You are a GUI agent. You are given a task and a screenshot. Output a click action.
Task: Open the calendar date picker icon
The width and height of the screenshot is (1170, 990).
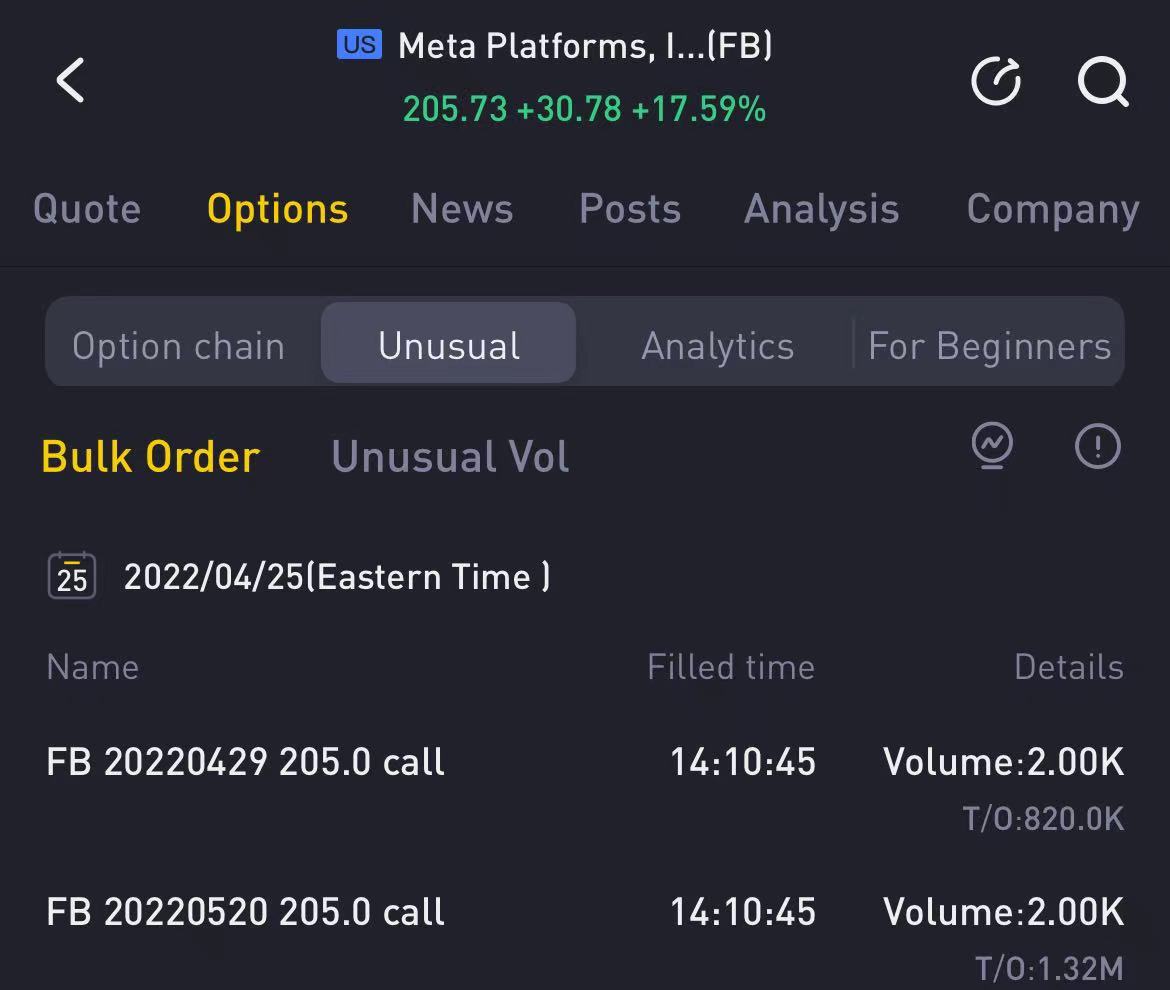(72, 576)
